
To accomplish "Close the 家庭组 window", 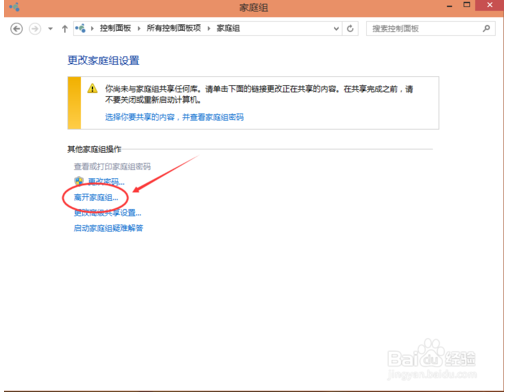I will [x=489, y=5].
